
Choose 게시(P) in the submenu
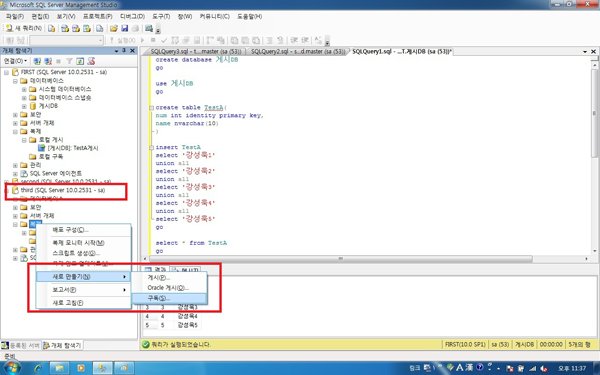coord(169,277)
